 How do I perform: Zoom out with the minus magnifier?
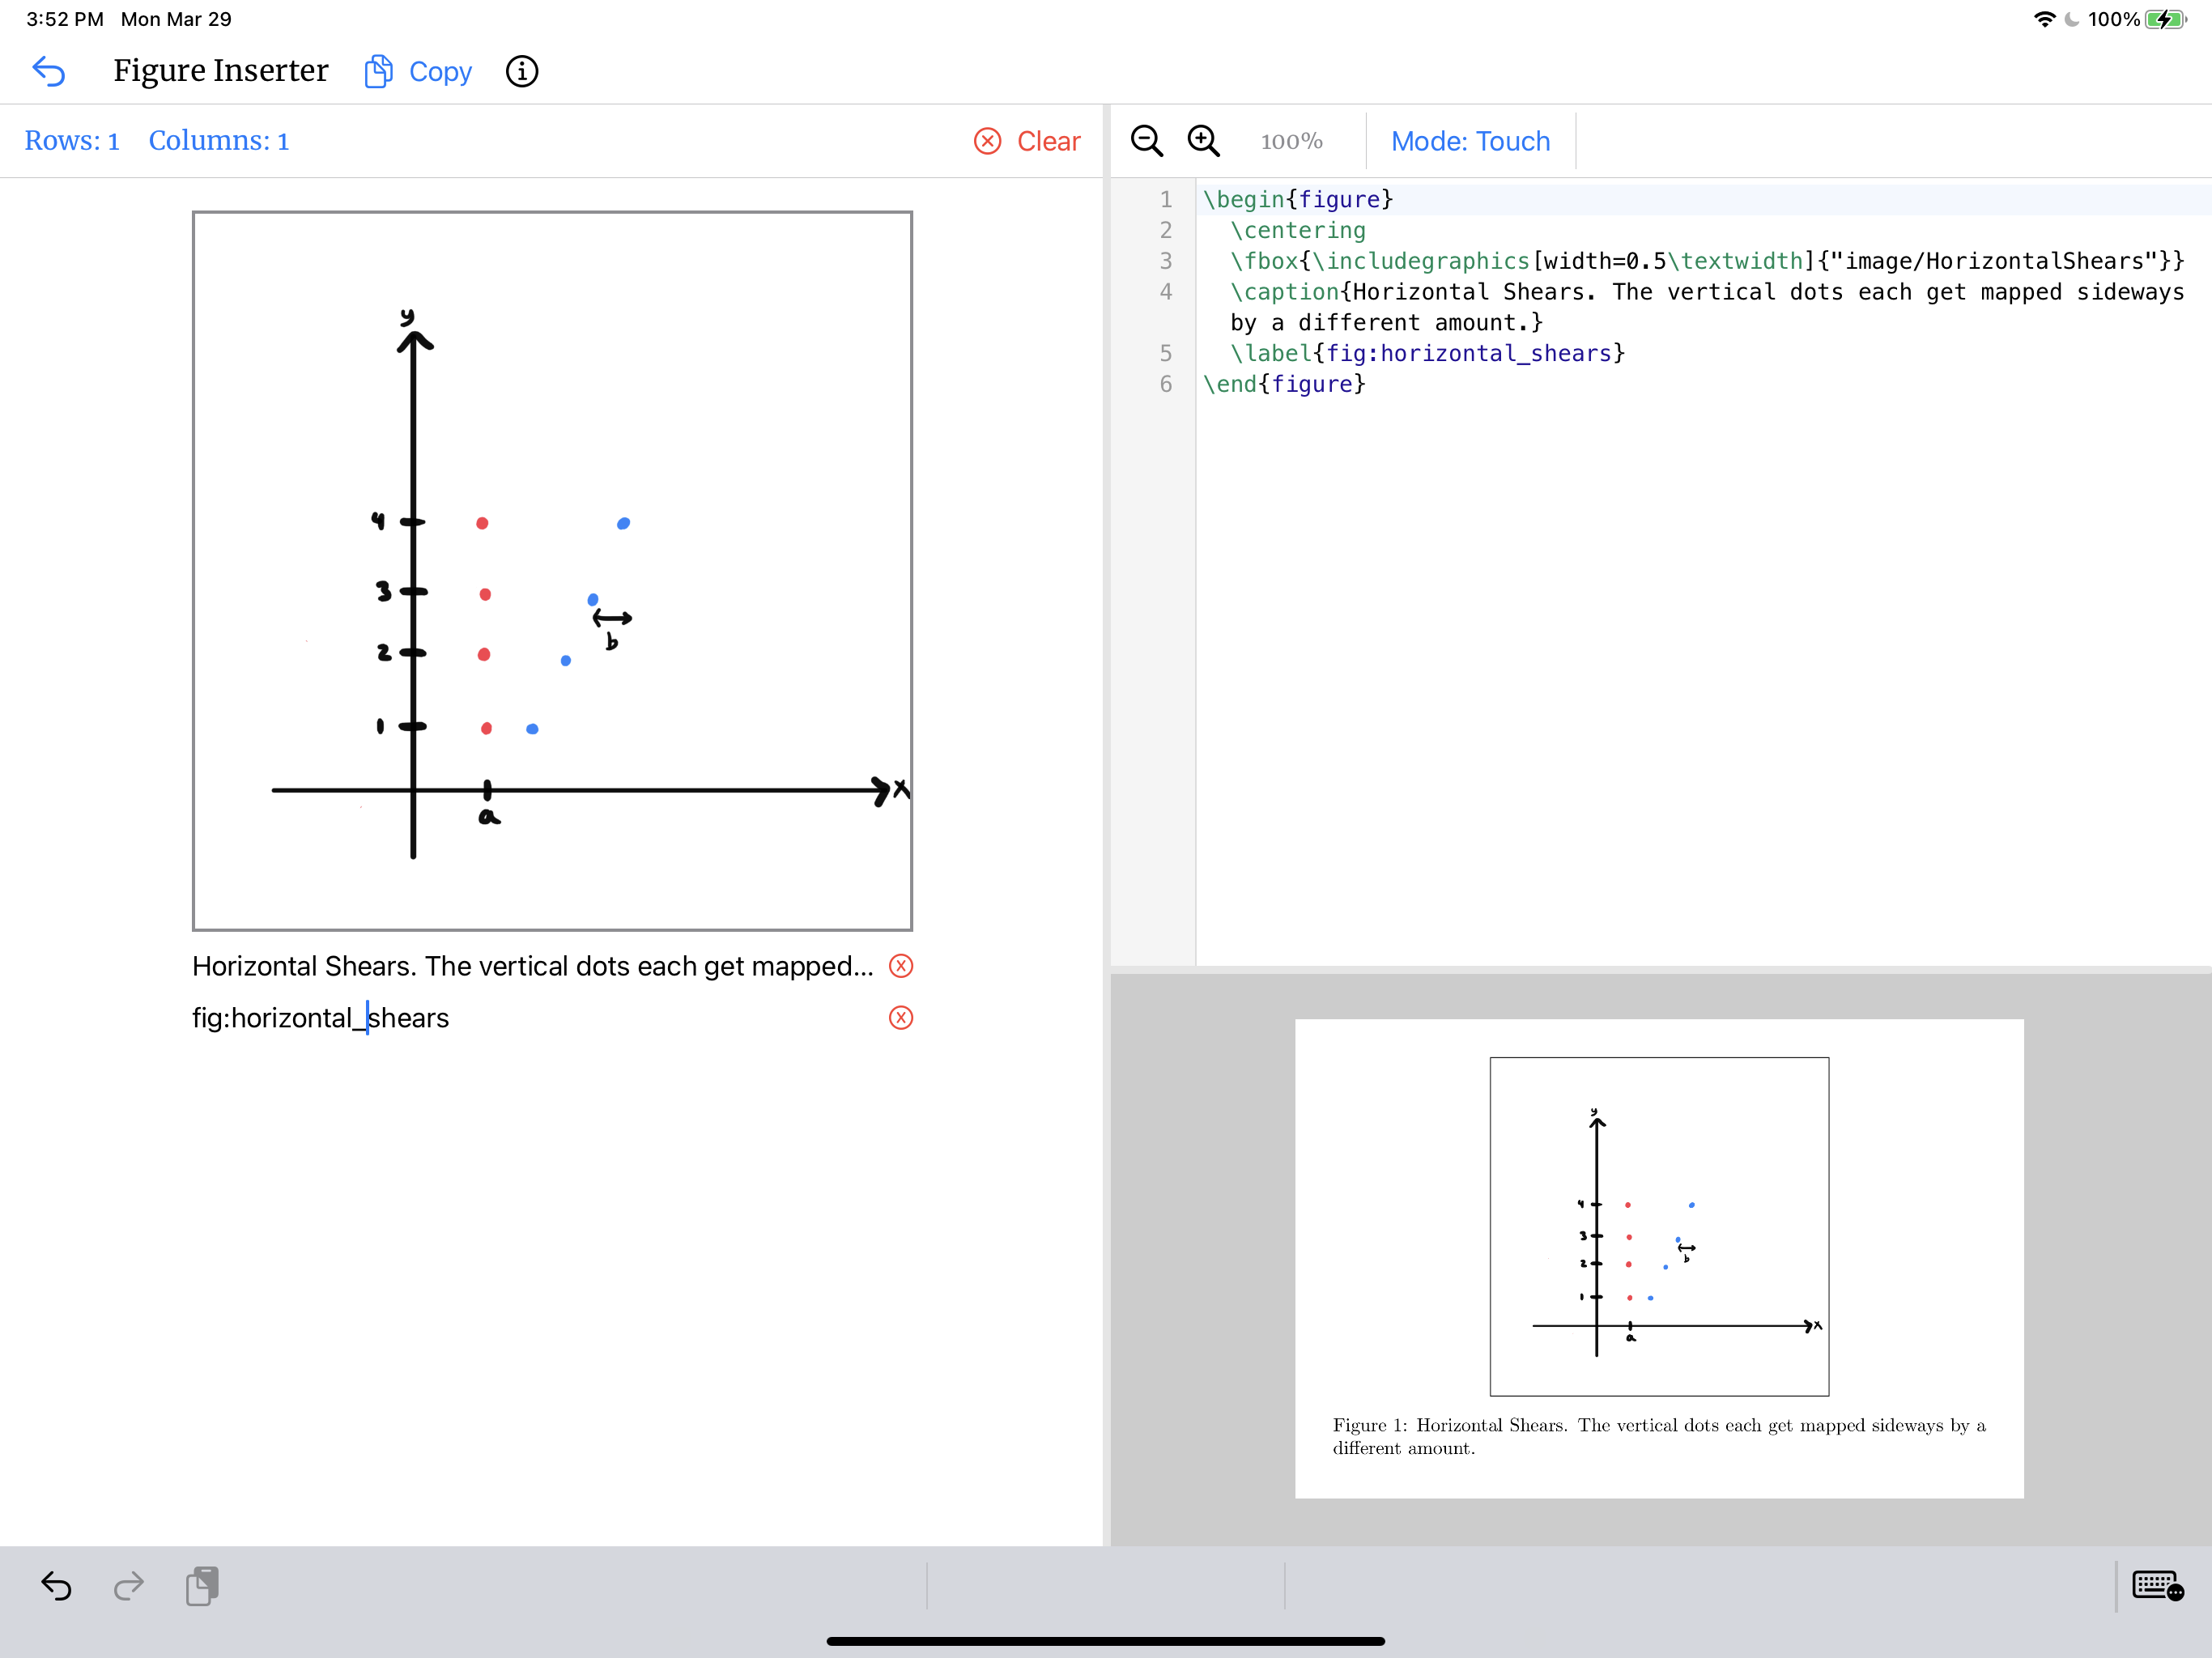[x=1147, y=141]
